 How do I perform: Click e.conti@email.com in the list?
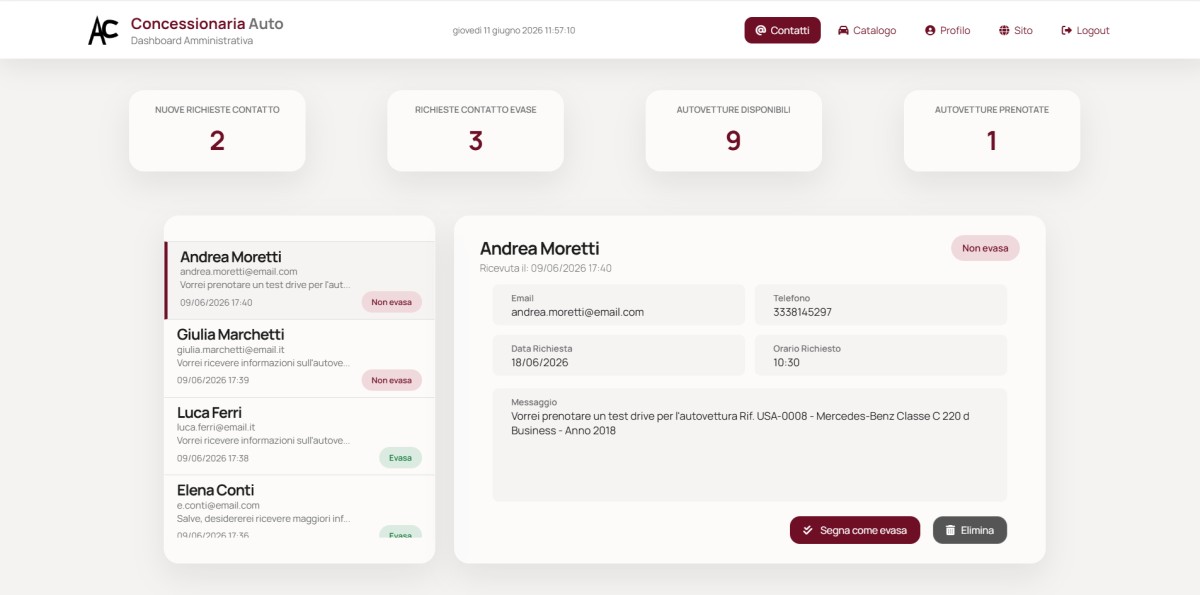[218, 506]
